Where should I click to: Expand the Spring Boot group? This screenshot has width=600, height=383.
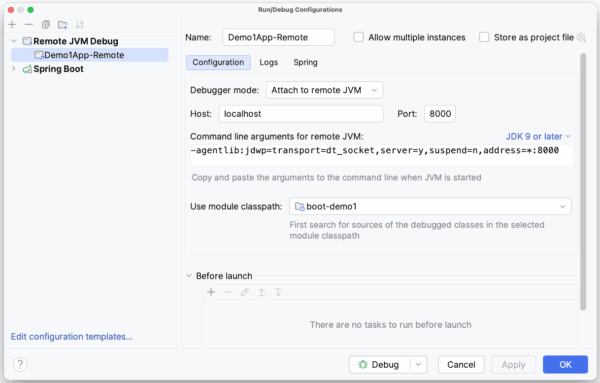[14, 69]
